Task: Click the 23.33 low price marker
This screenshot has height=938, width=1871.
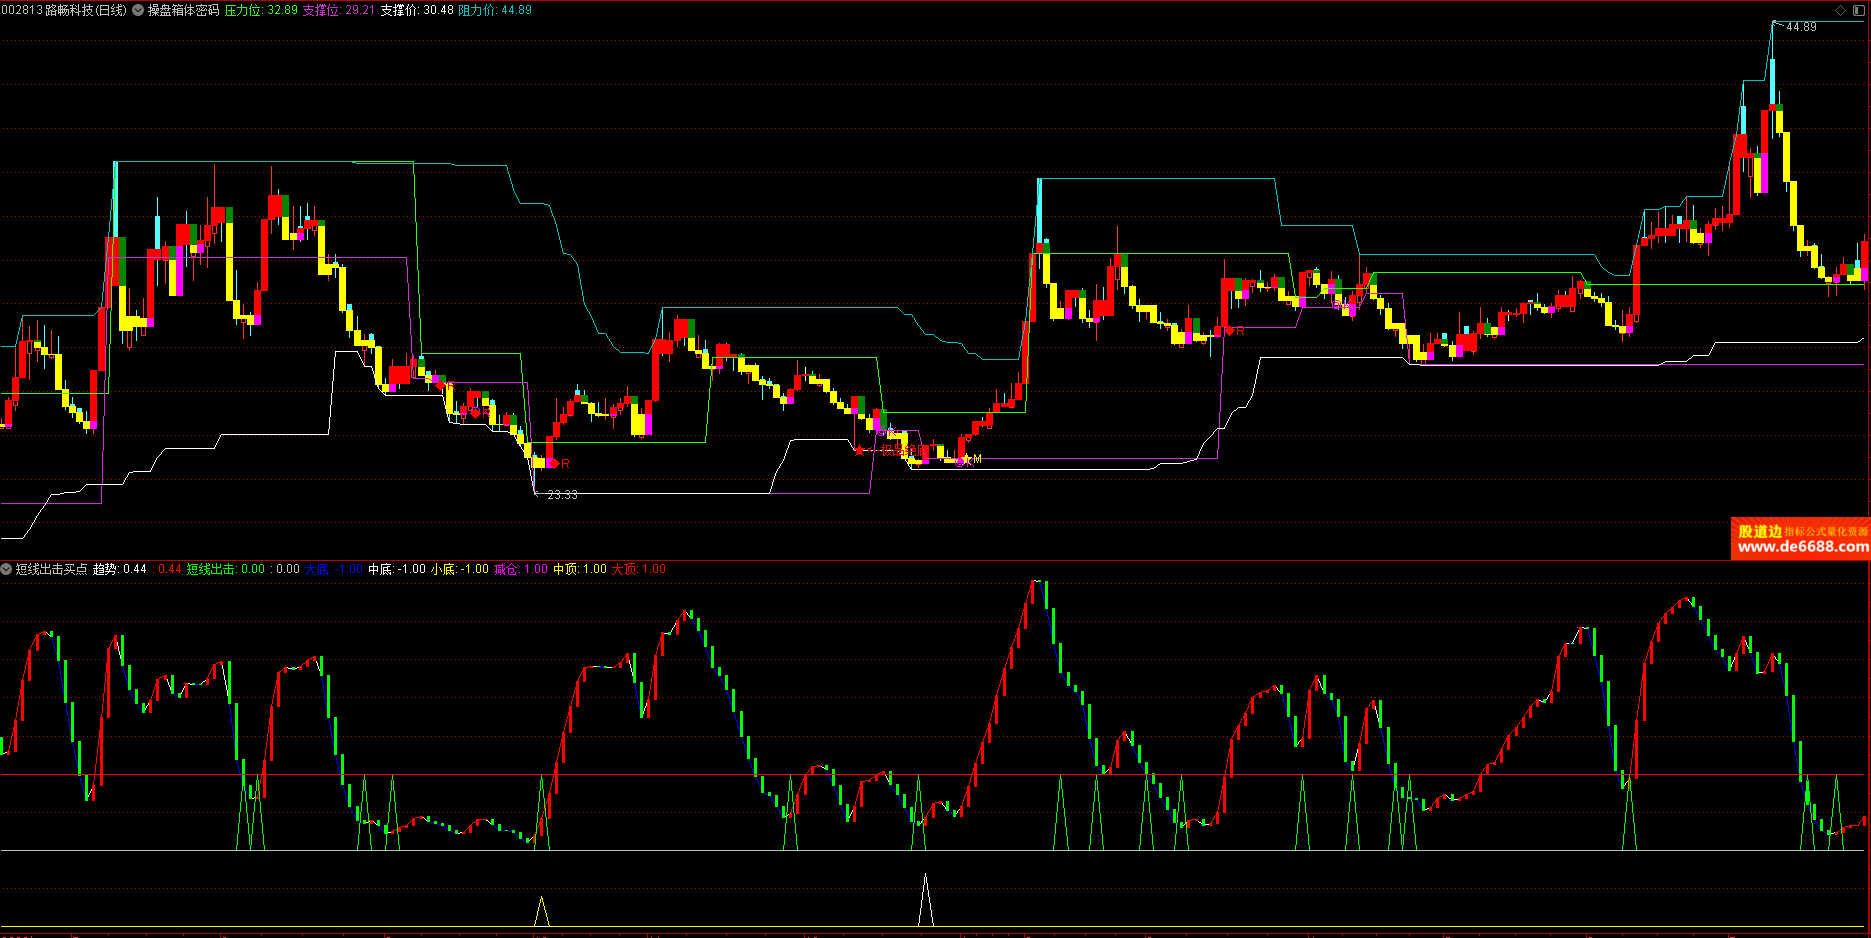Action: tap(562, 494)
